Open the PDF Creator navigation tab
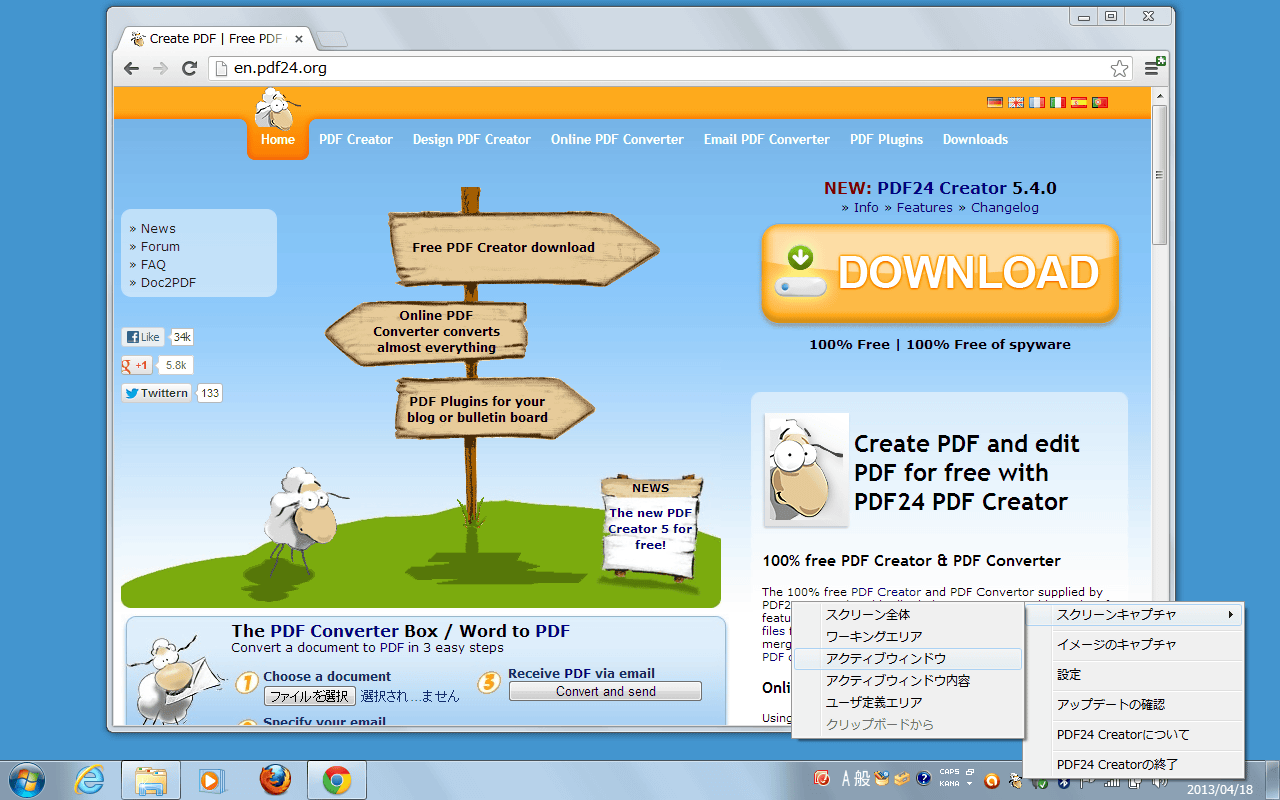 356,139
